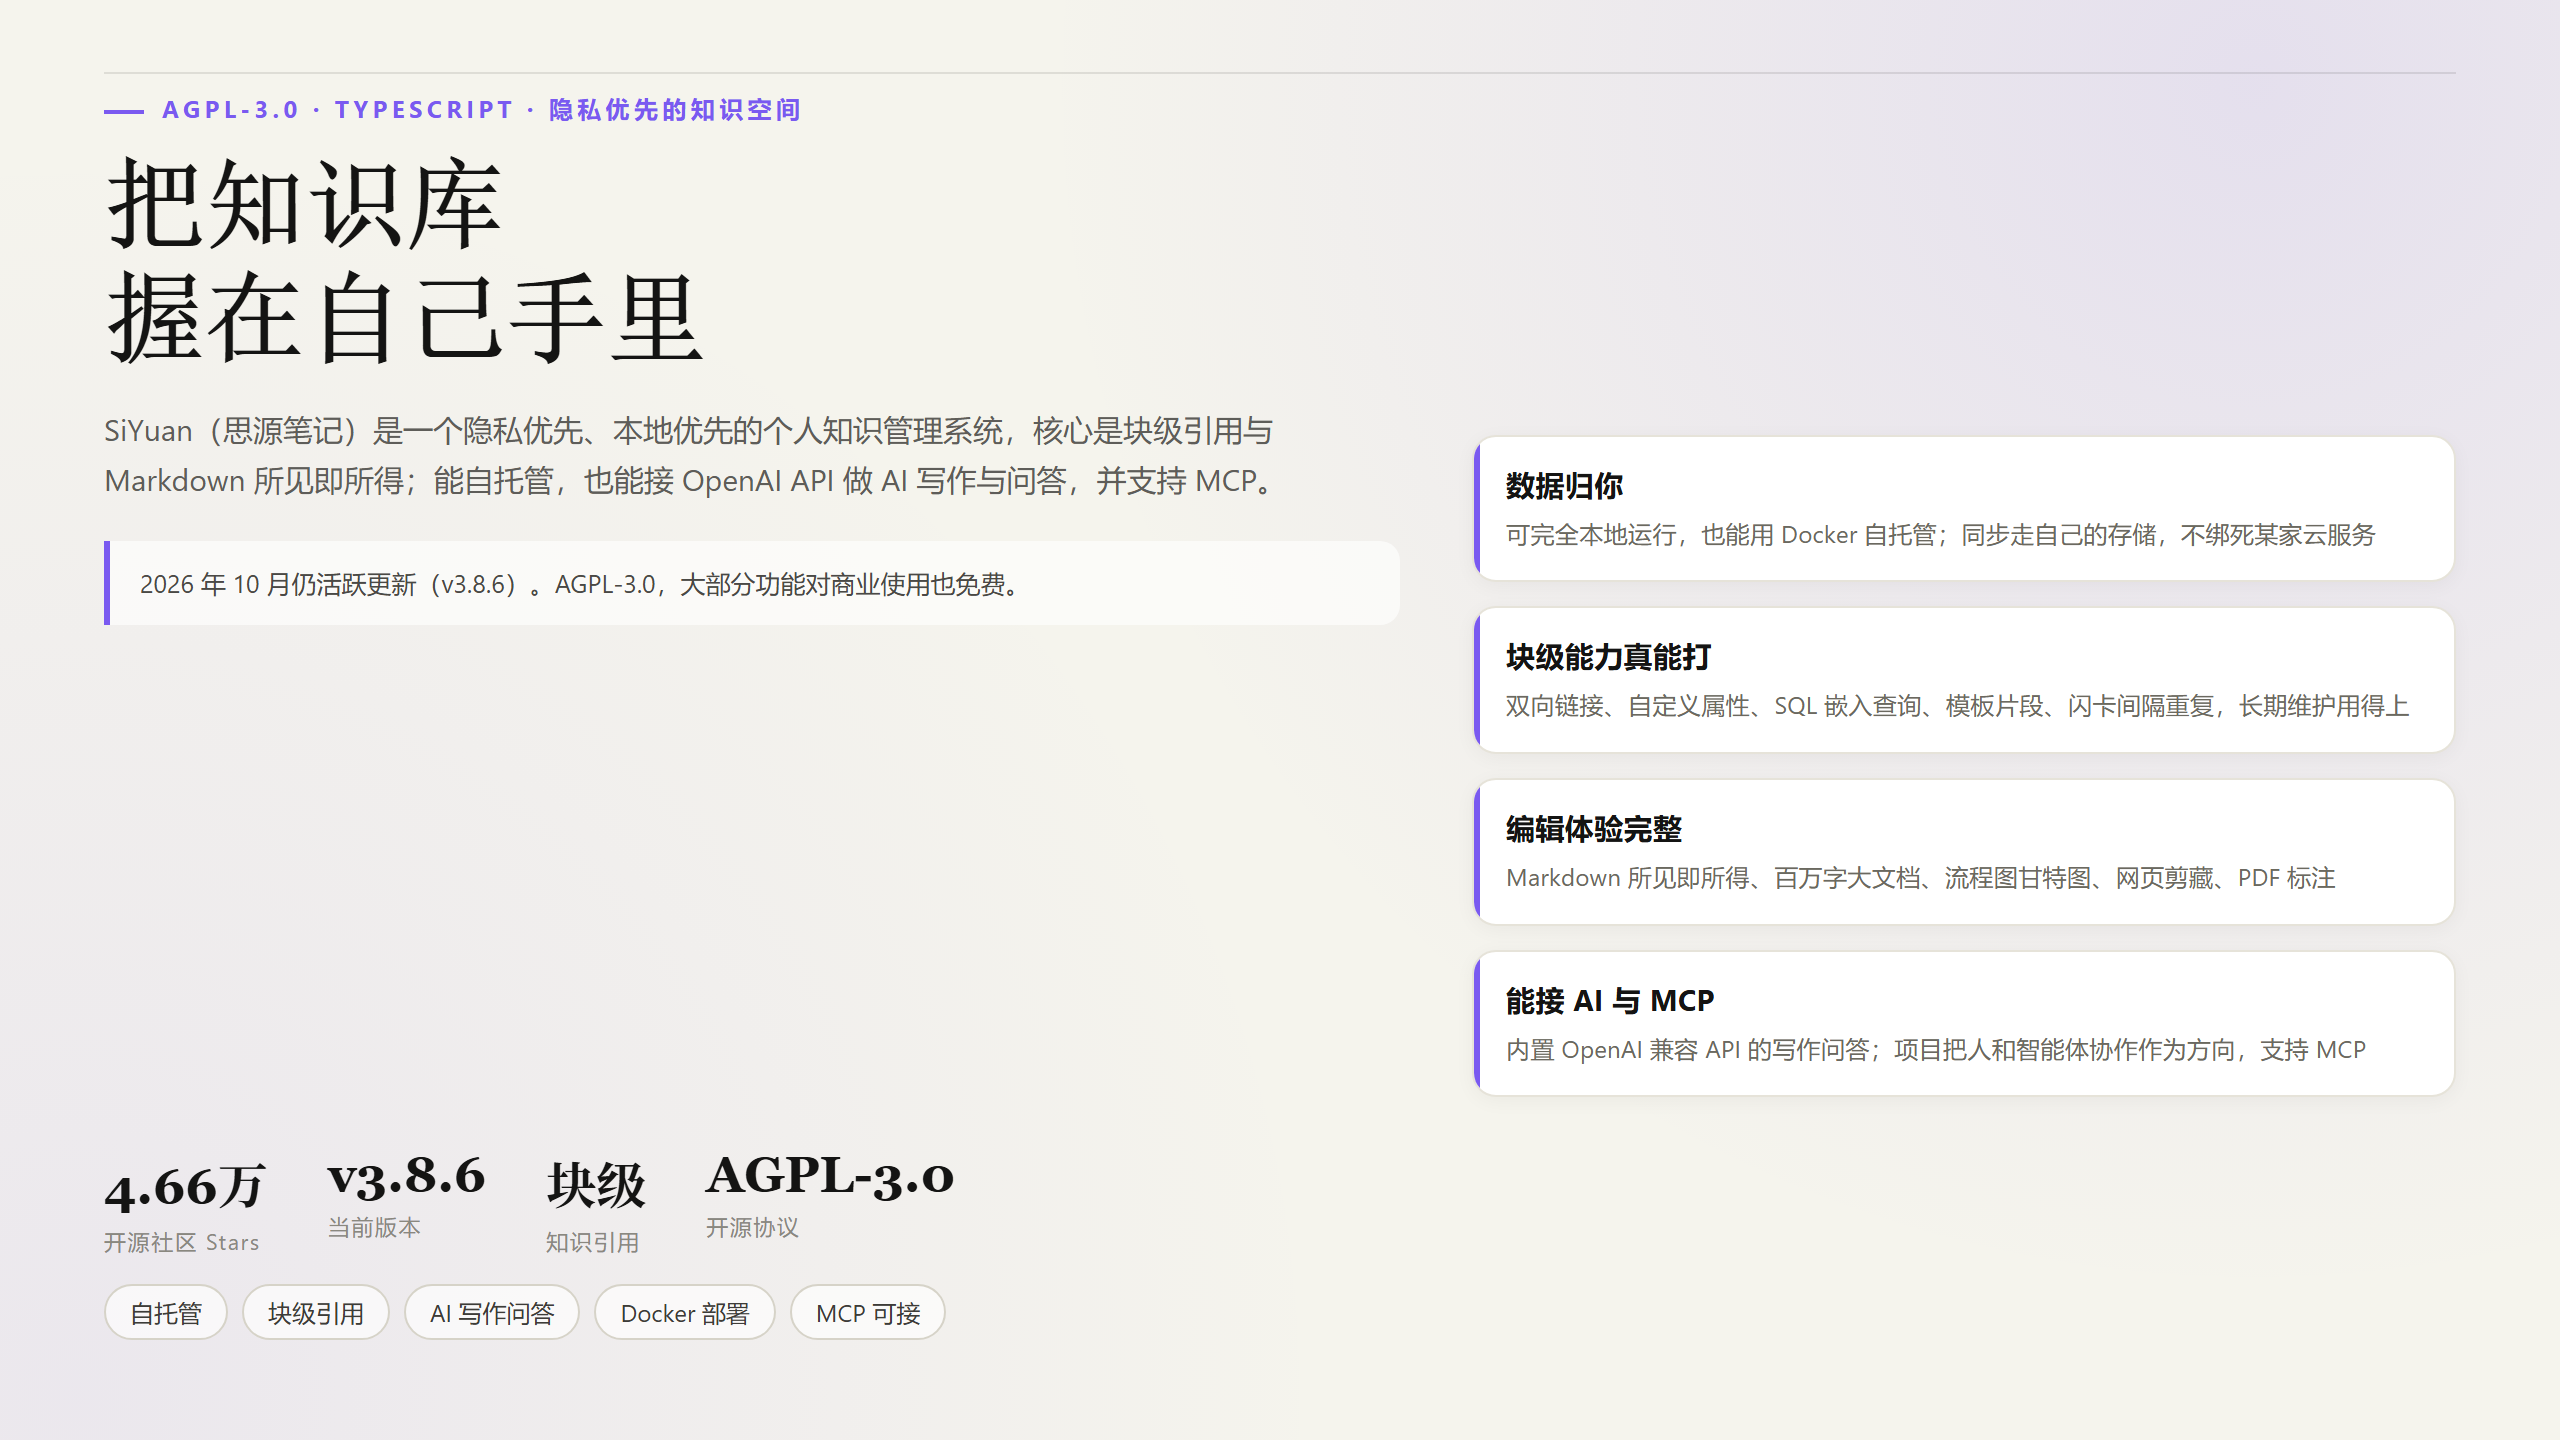
Task: Click the 内置 OpenAI 兼容 API description
Action: pos(1936,1050)
